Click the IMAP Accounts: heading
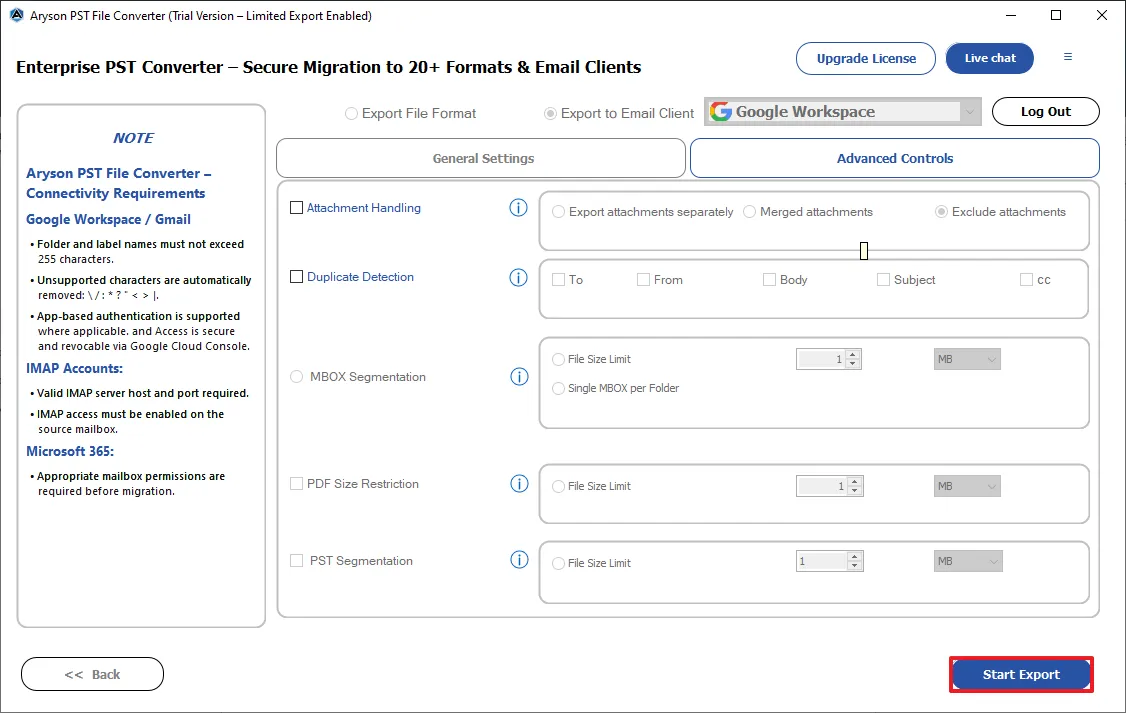Image resolution: width=1126 pixels, height=713 pixels. click(x=75, y=368)
